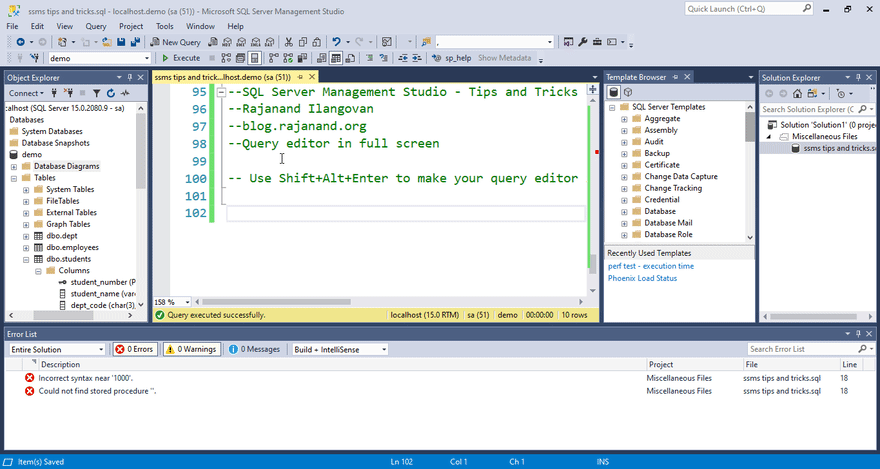Click the Execute button
This screenshot has height=469, width=880.
click(x=181, y=58)
